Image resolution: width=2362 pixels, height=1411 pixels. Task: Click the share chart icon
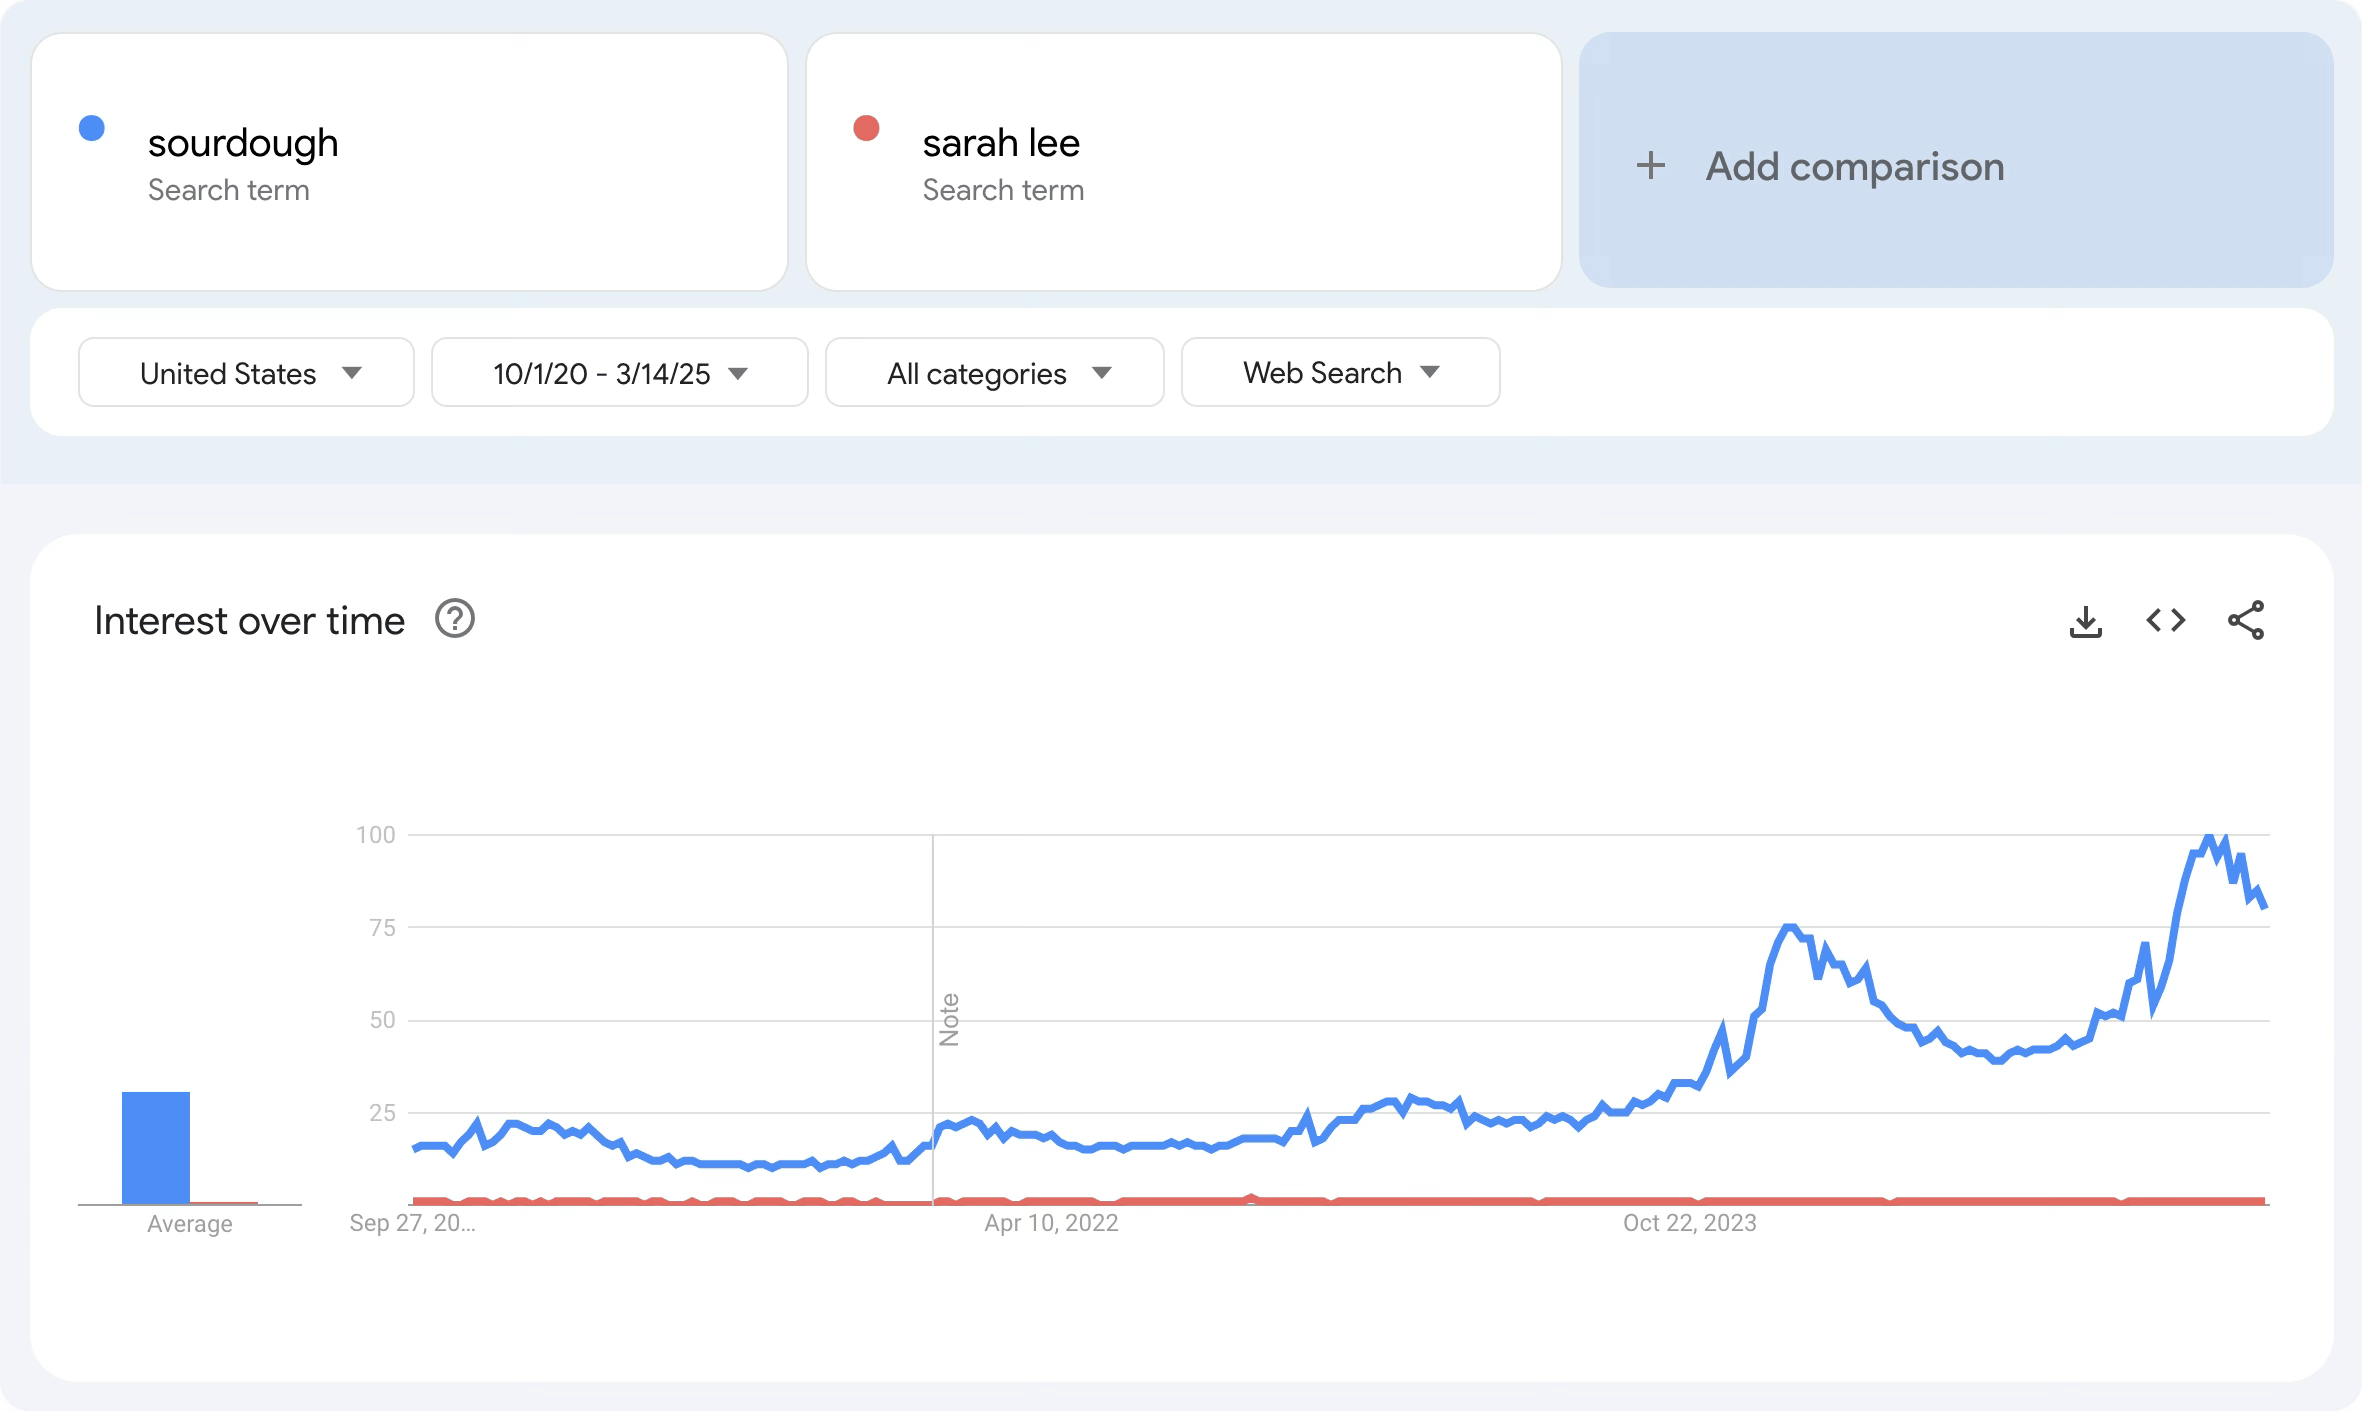coord(2245,621)
